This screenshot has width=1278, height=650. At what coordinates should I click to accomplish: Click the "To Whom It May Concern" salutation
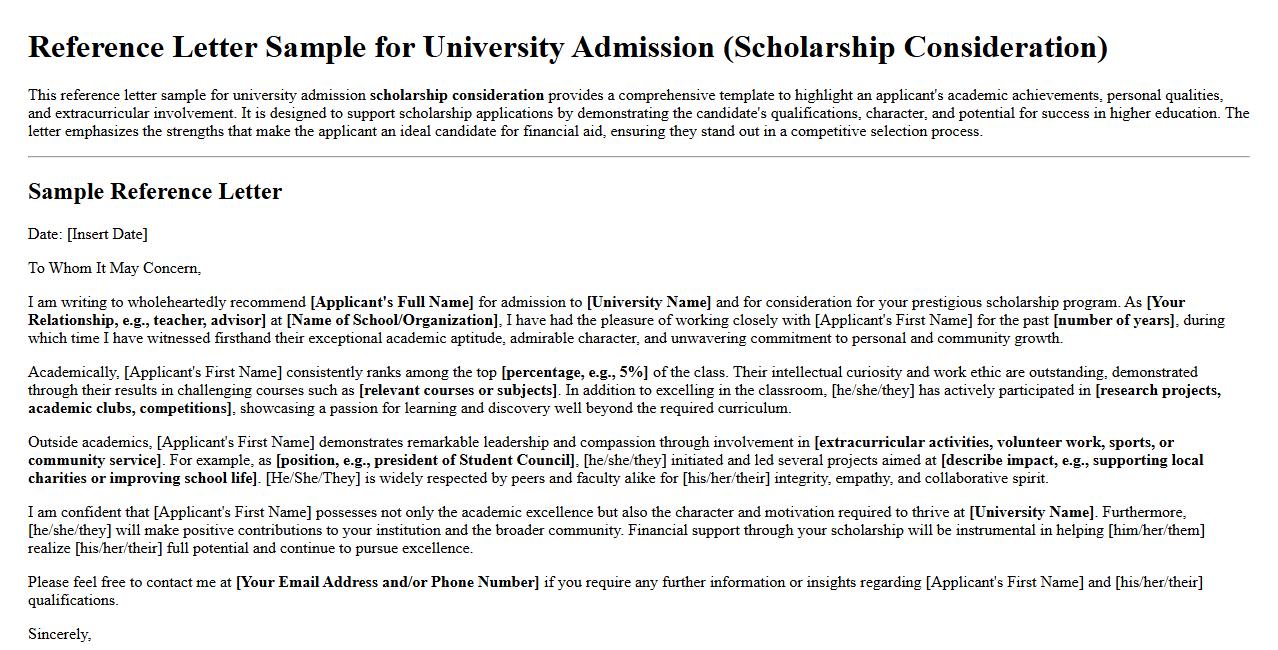[x=114, y=268]
